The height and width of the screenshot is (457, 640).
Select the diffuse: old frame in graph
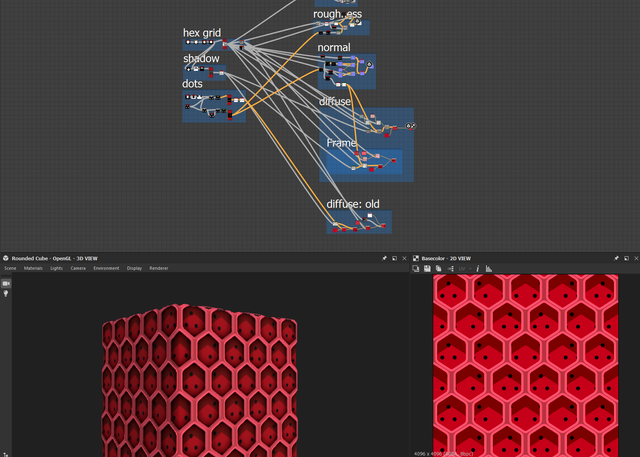[x=352, y=205]
